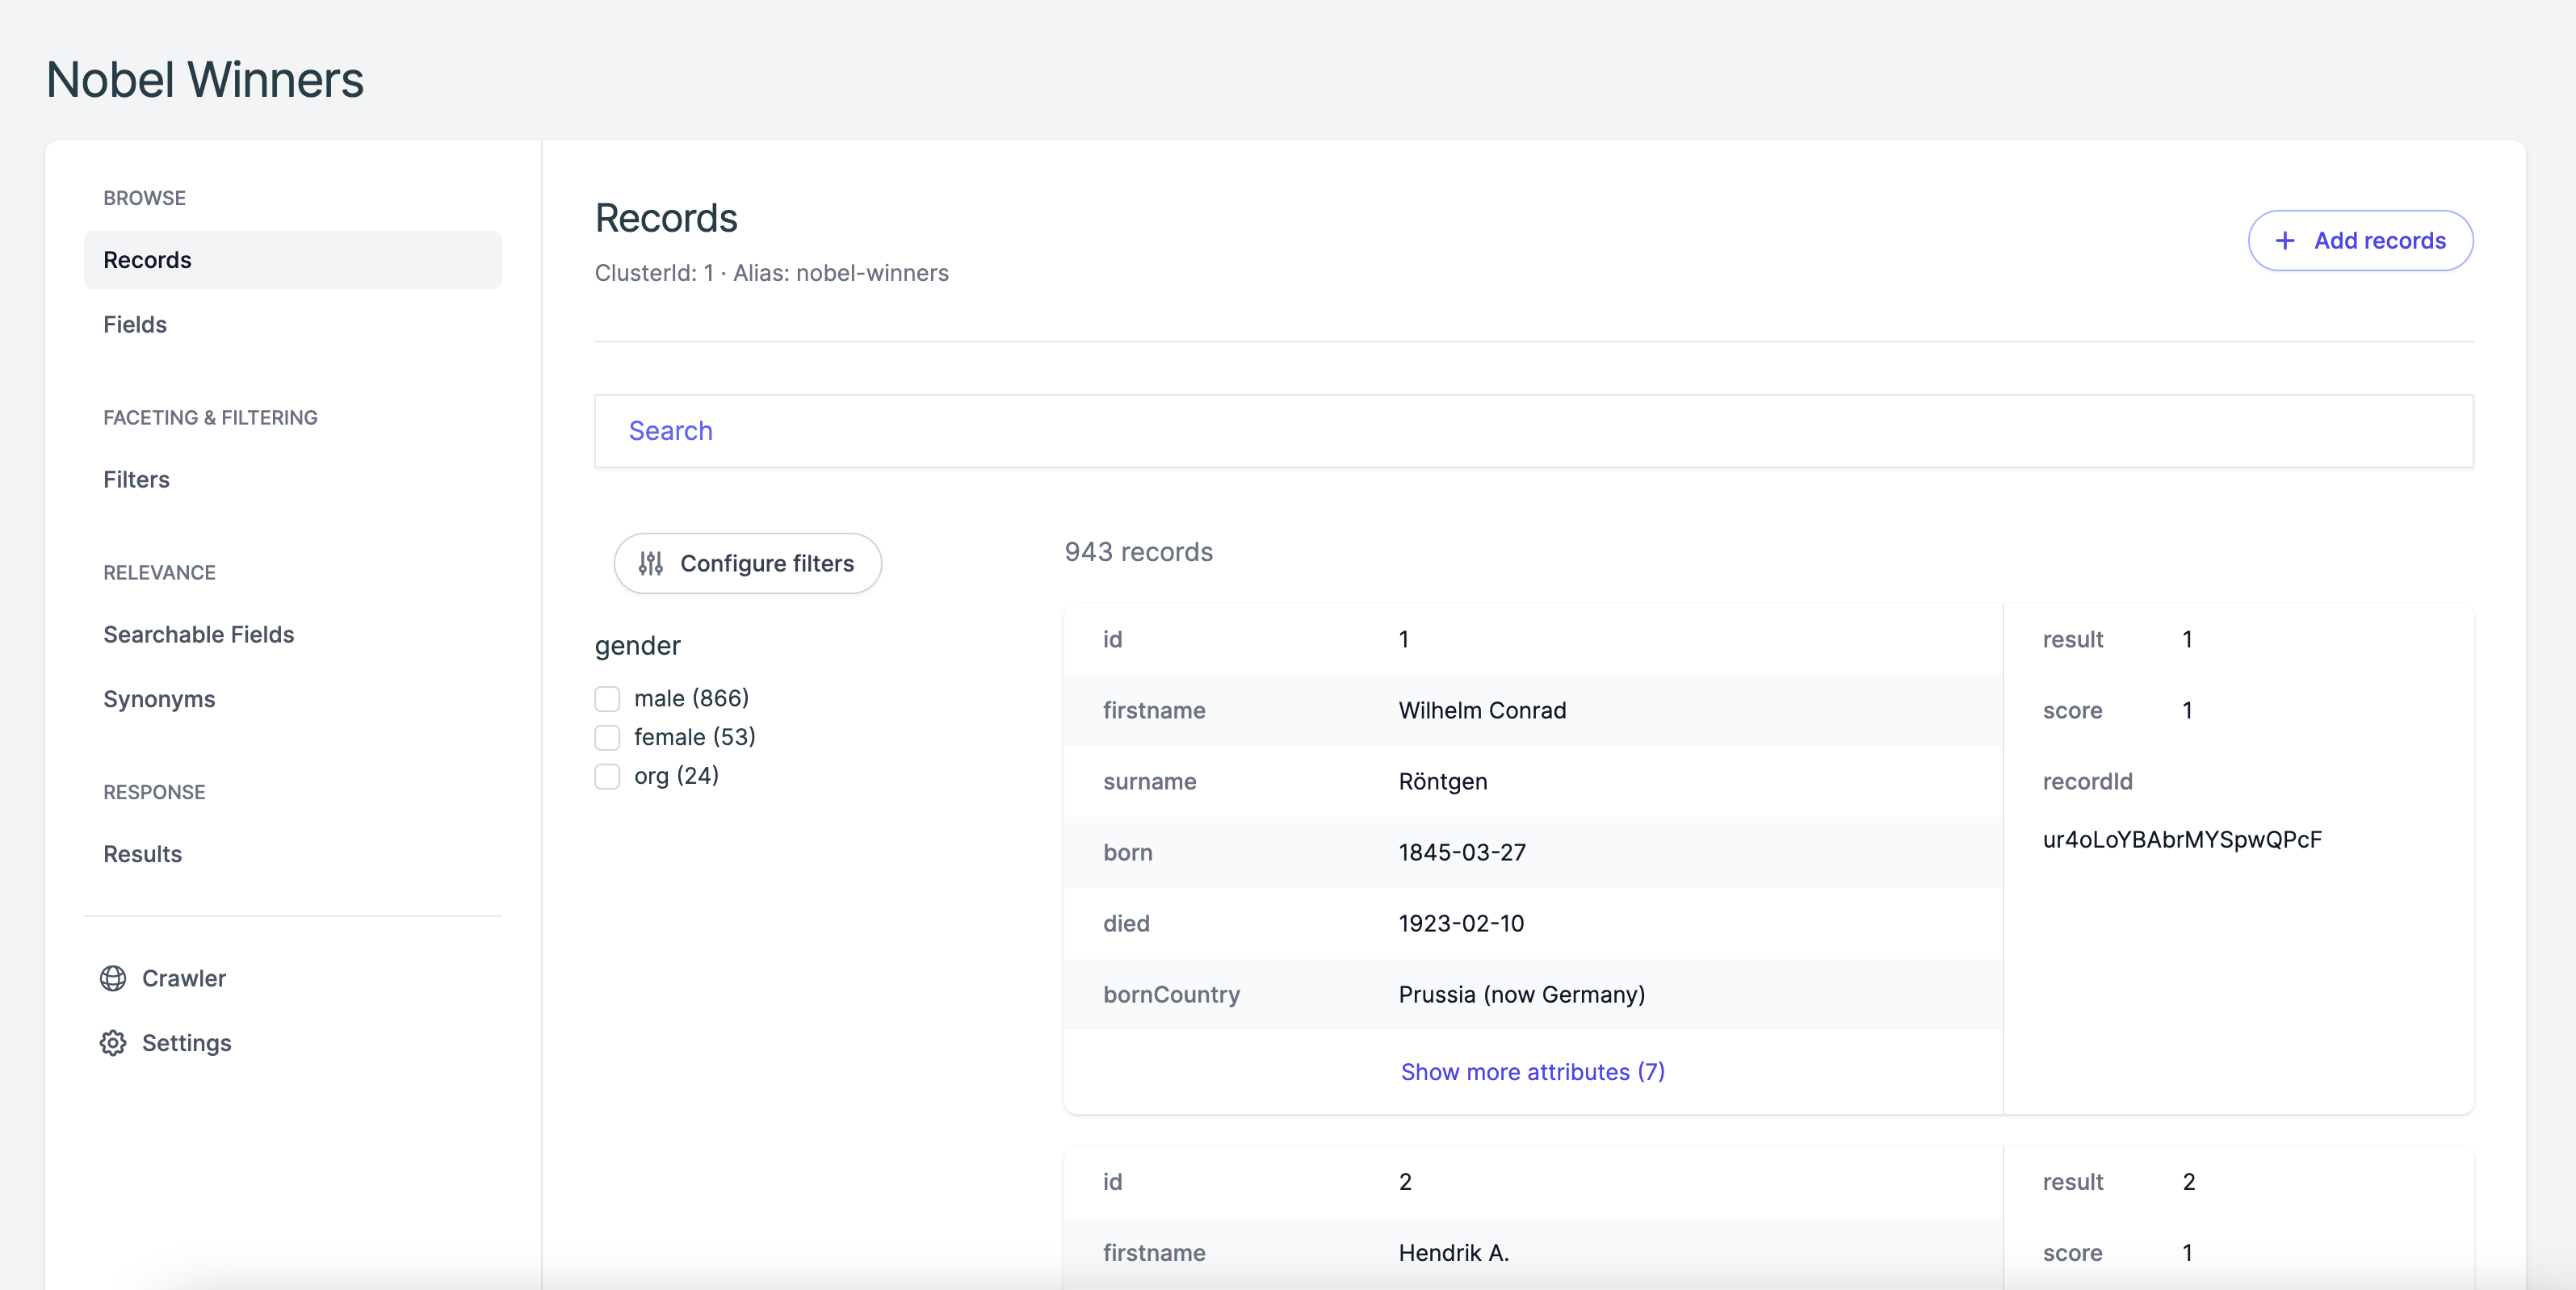The height and width of the screenshot is (1290, 2576).
Task: Navigate to Searchable Fields
Action: click(198, 634)
